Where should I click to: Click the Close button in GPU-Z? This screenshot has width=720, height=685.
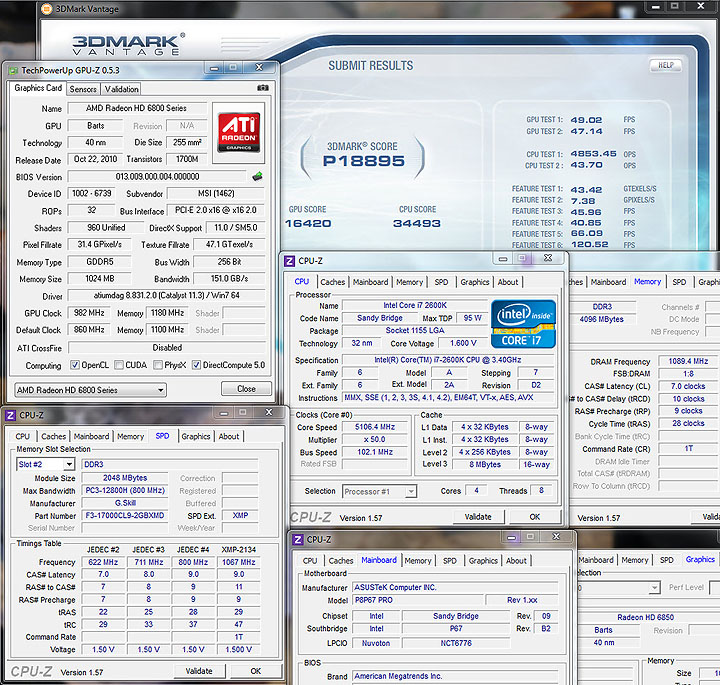[246, 389]
